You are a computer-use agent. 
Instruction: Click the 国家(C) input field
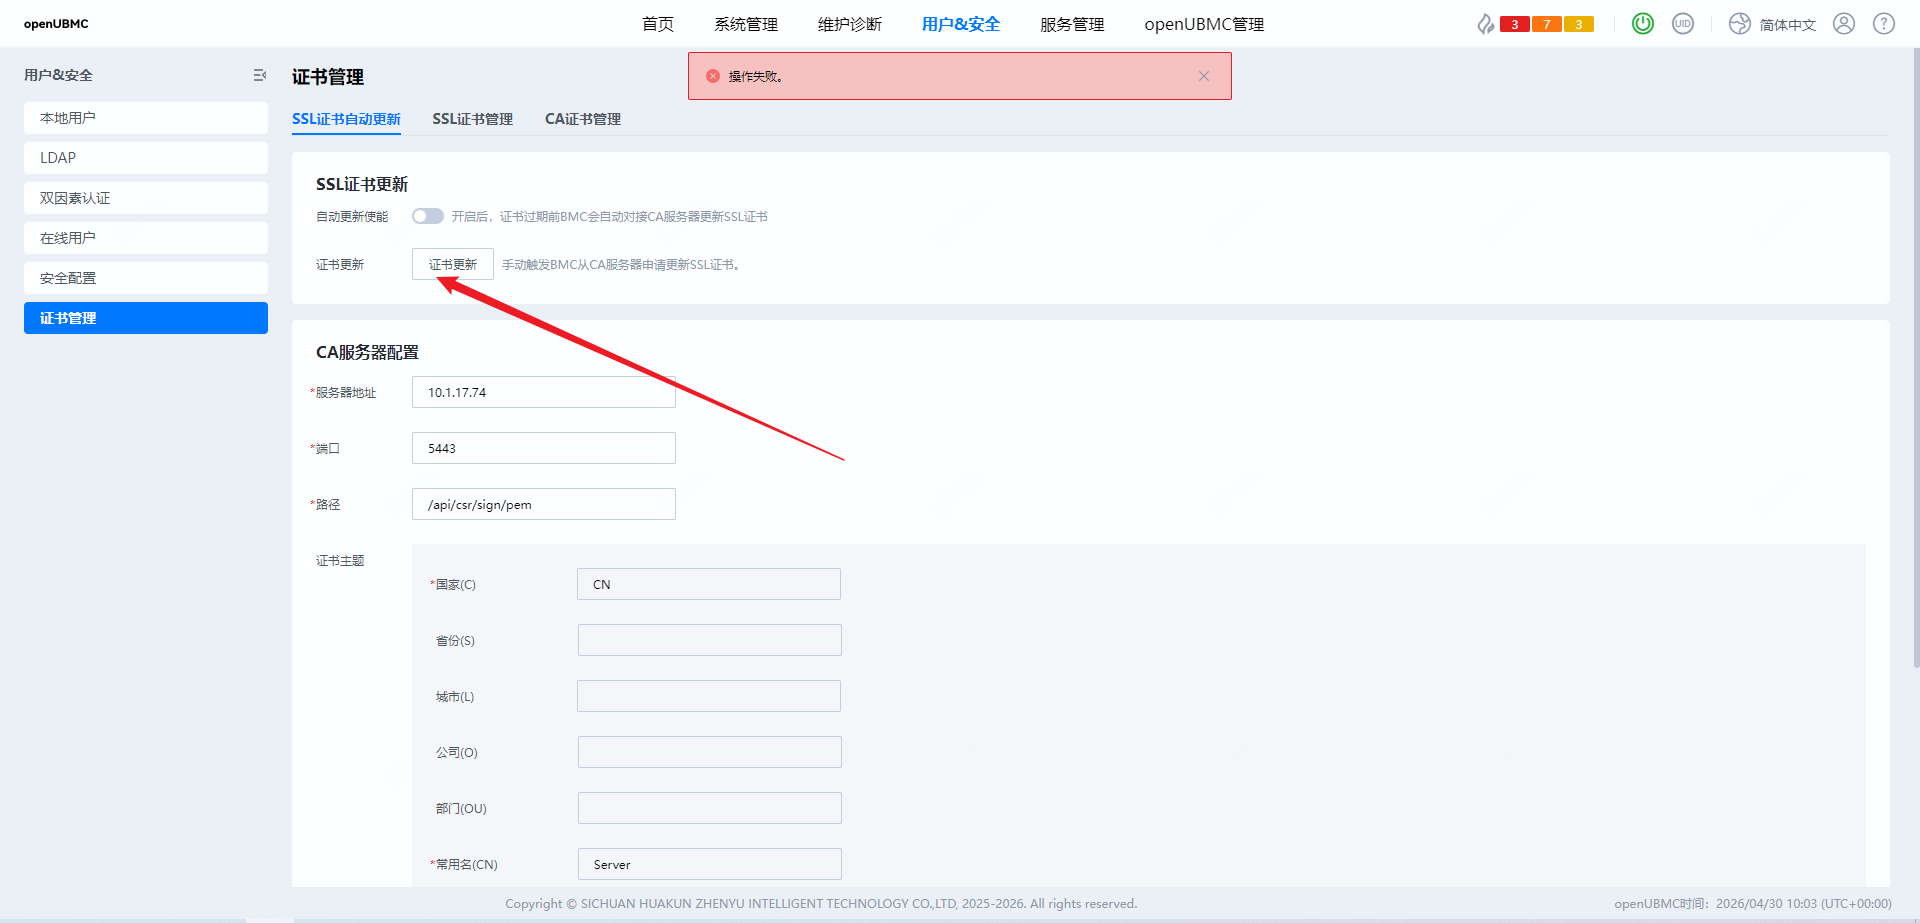pyautogui.click(x=709, y=584)
